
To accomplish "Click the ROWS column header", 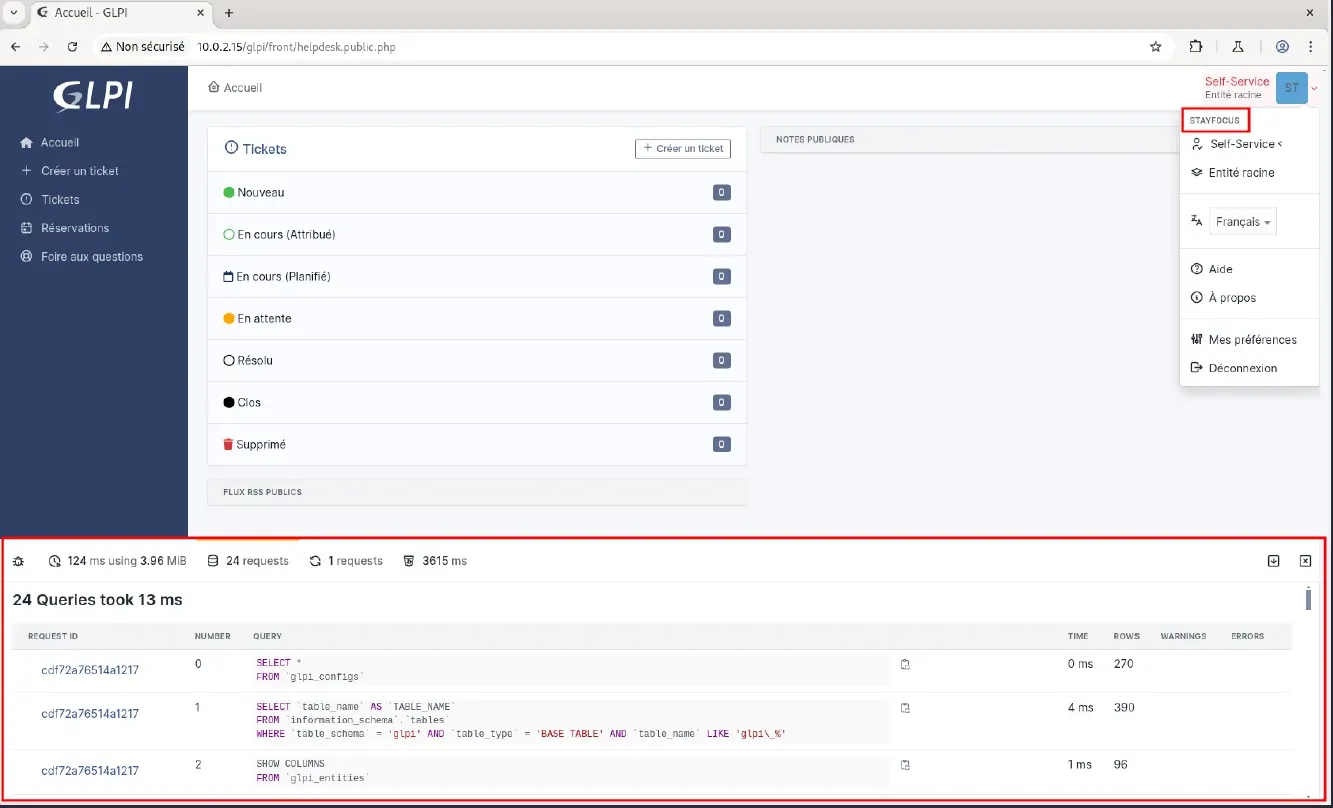I will [1126, 636].
